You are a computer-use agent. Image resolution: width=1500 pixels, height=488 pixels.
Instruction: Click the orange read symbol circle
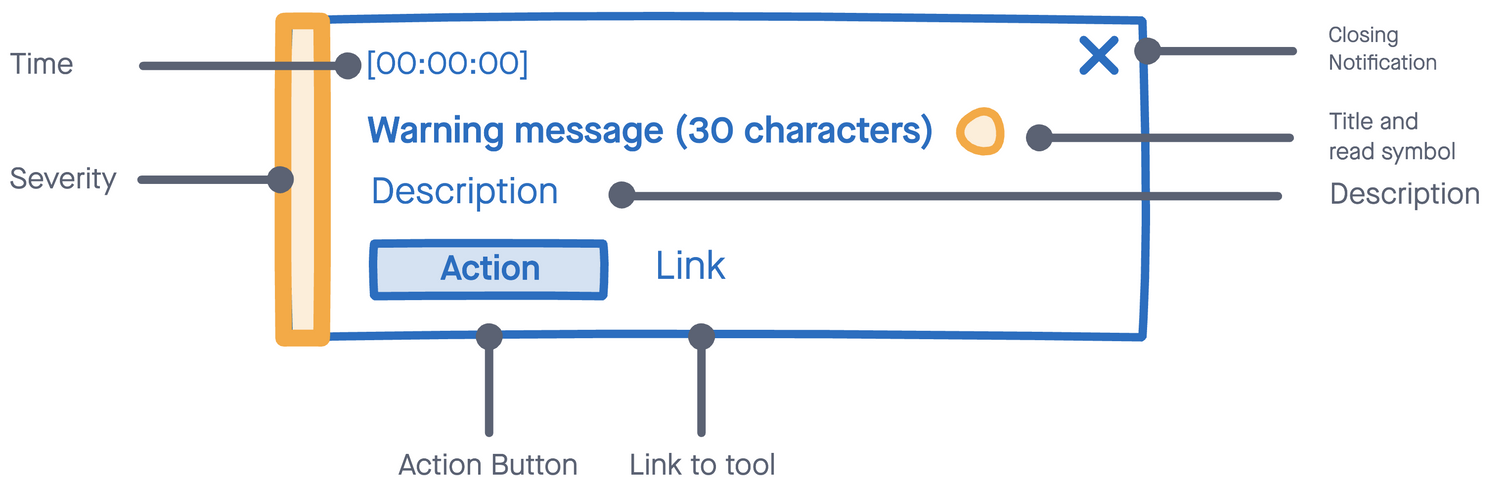(x=980, y=132)
